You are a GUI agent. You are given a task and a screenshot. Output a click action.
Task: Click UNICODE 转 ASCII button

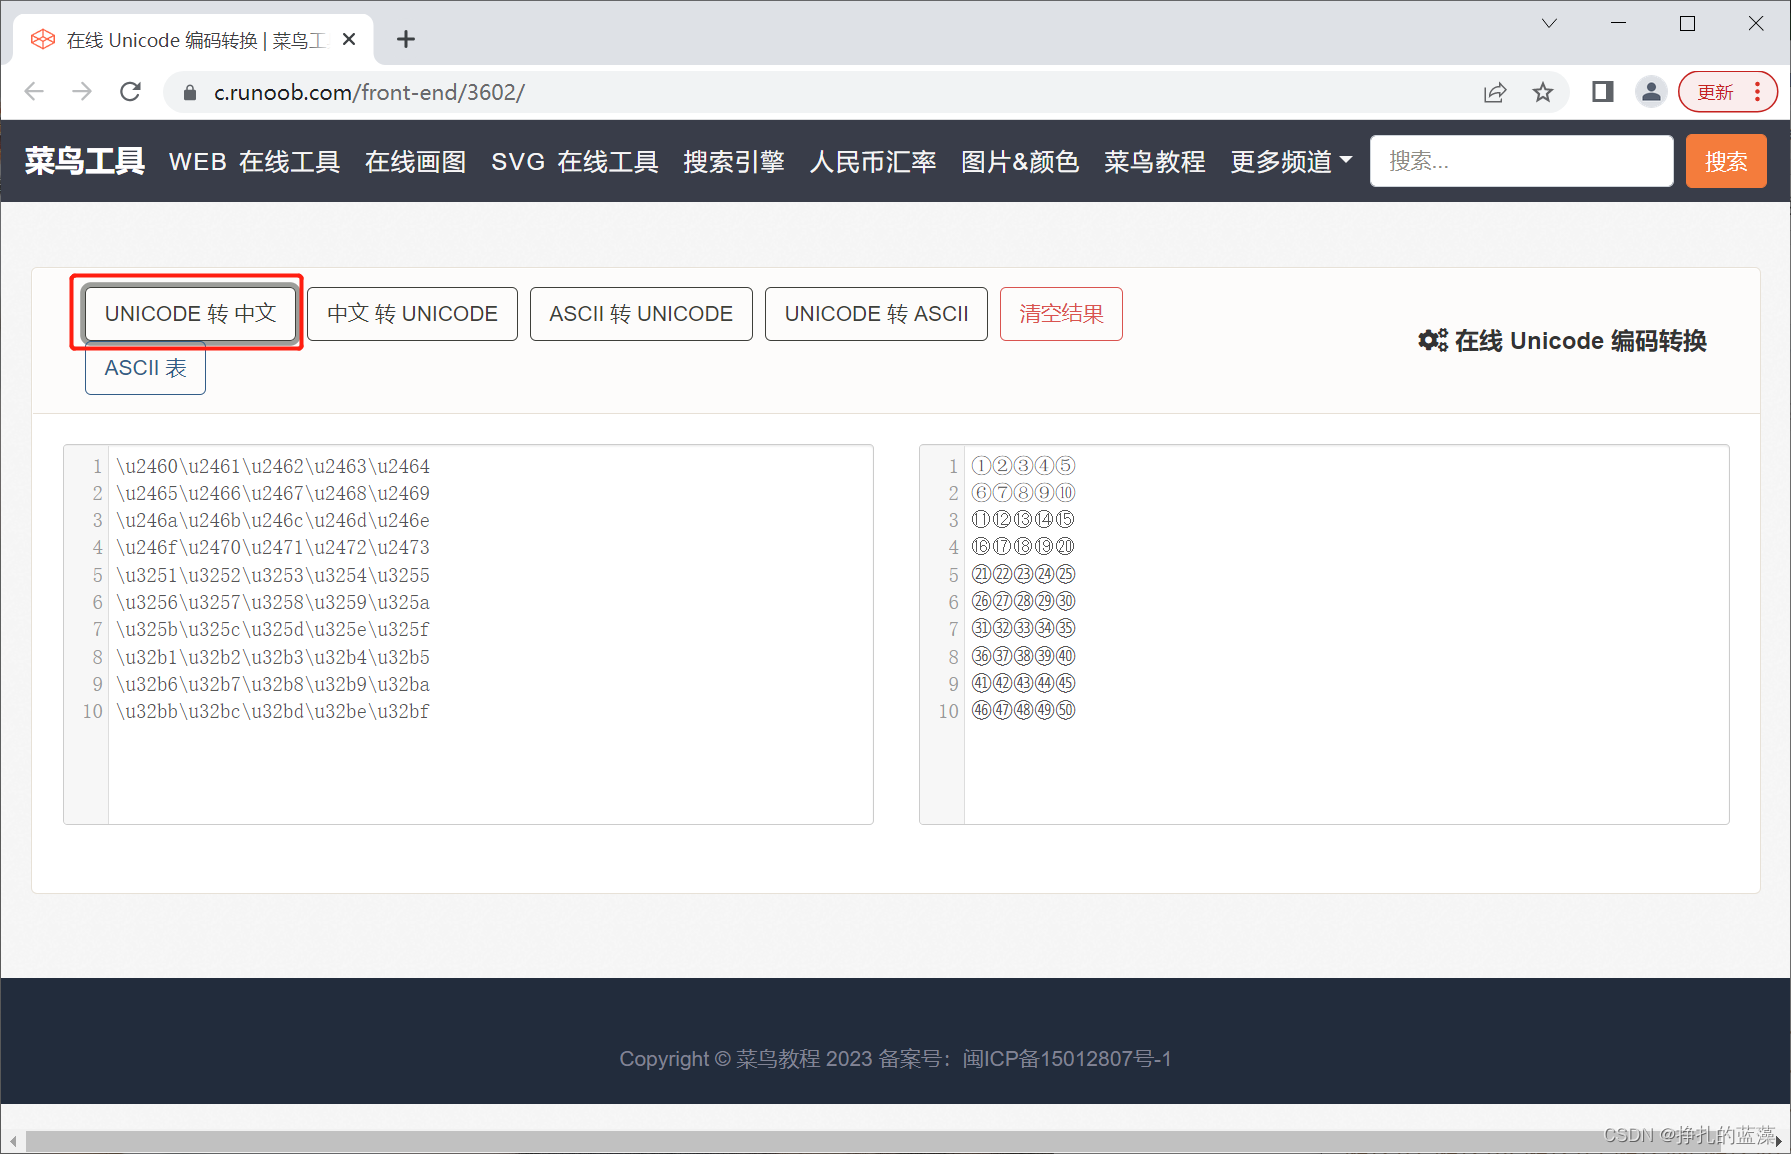[x=876, y=314]
